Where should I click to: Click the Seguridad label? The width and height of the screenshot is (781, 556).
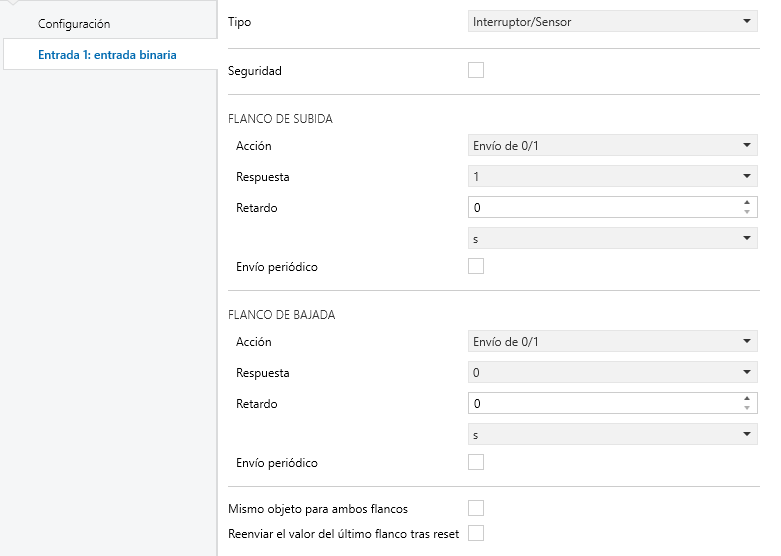[255, 71]
